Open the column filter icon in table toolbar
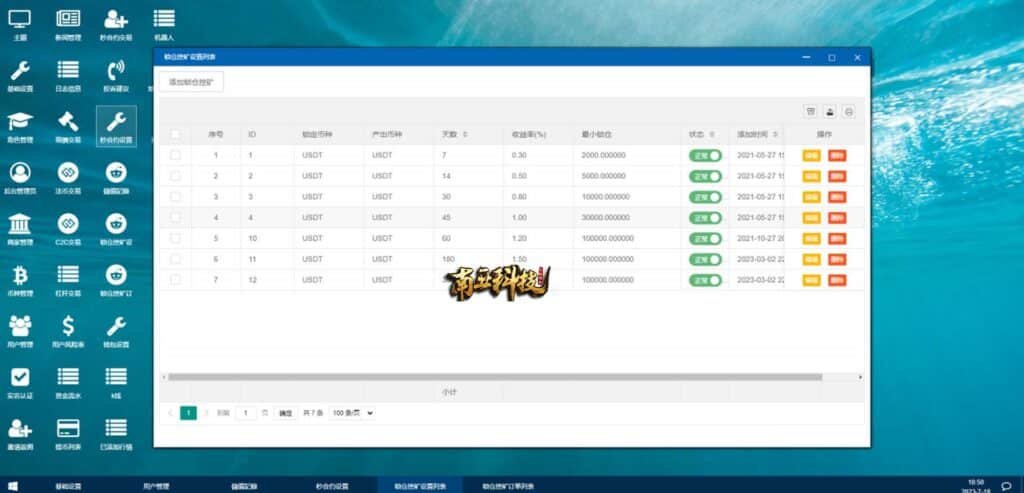This screenshot has width=1024, height=493. [x=811, y=112]
